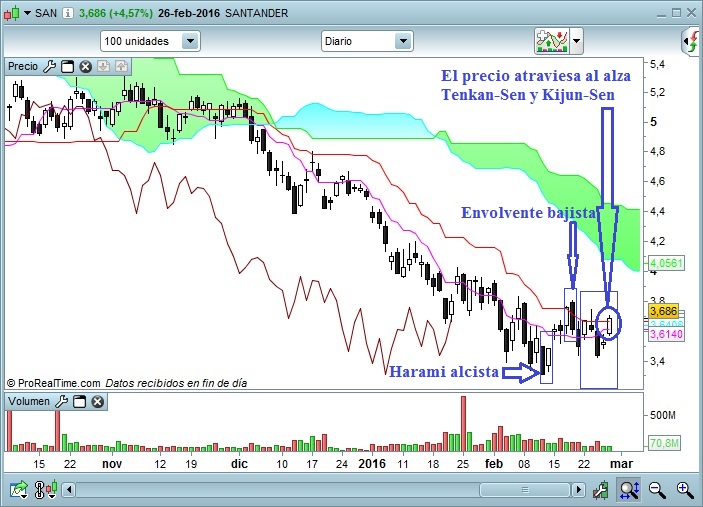Click the 26-feb-2016 date in title bar
Screen dimensions: 703x507
(x=189, y=13)
